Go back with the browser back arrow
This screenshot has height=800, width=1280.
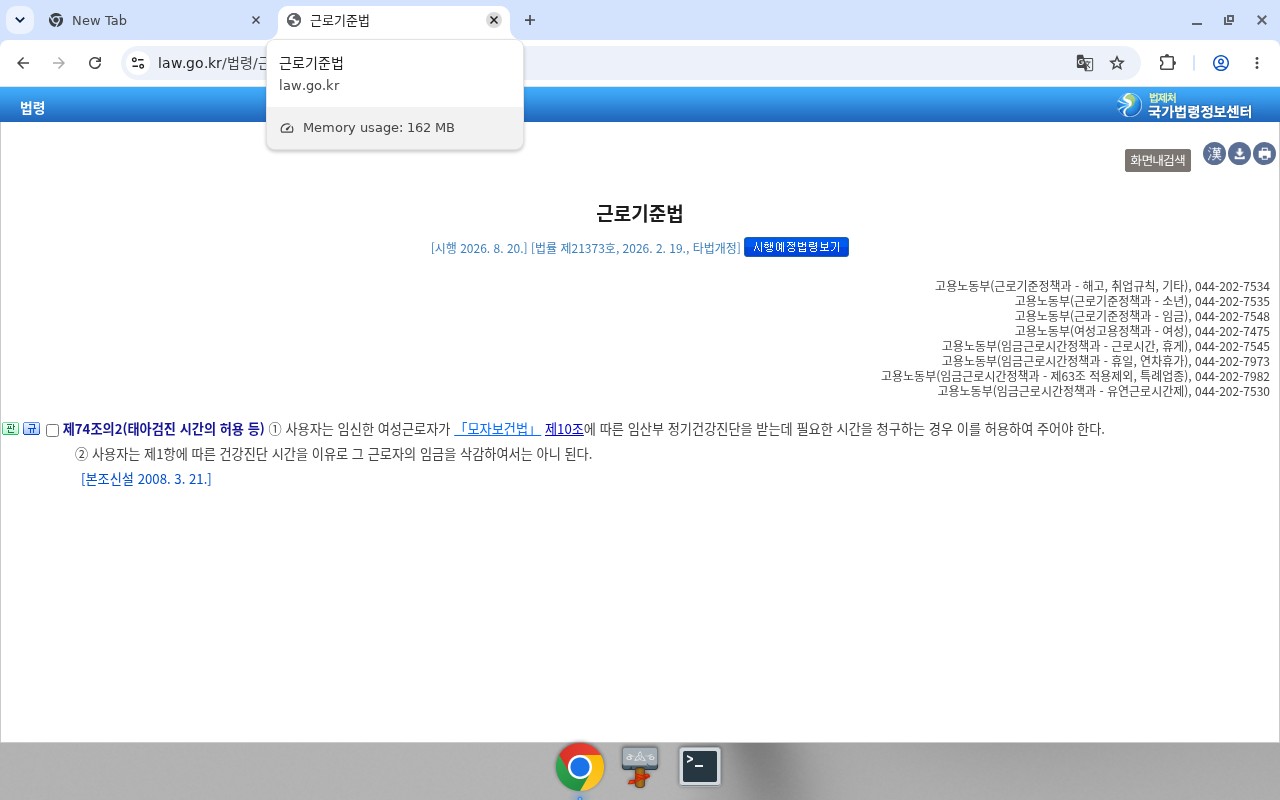point(23,63)
